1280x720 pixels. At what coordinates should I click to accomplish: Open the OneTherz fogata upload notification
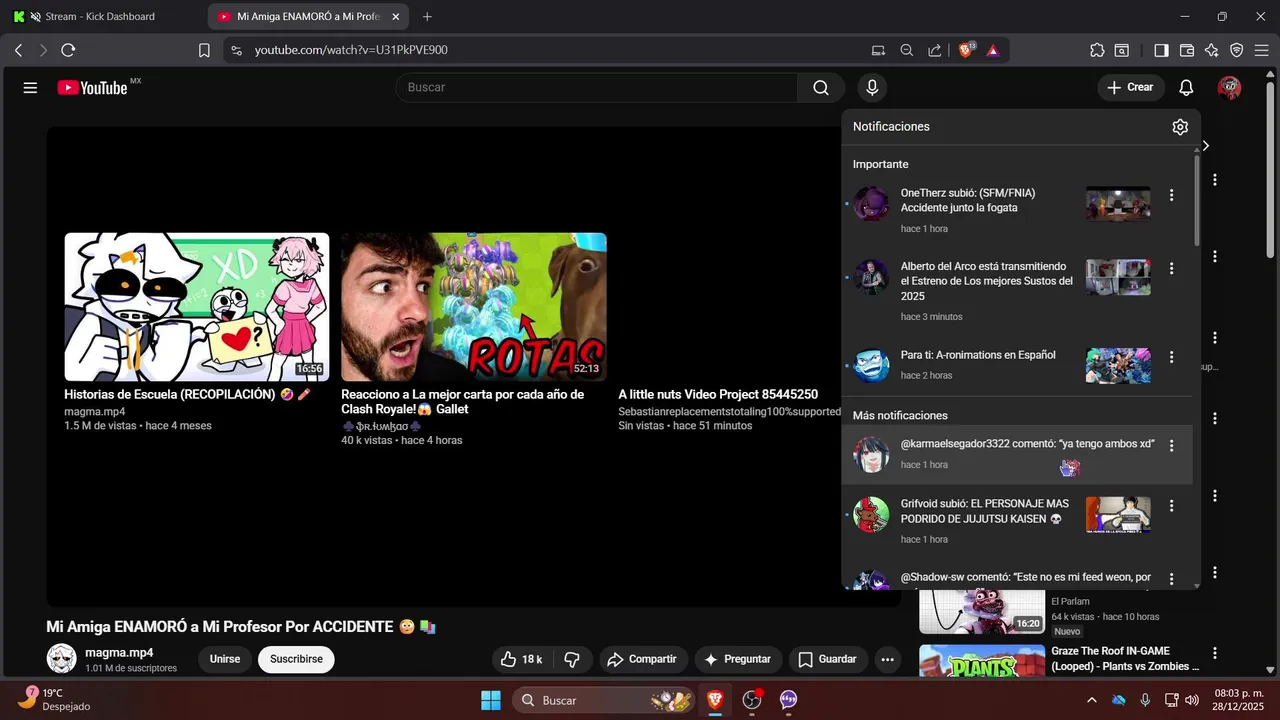[x=1017, y=210]
